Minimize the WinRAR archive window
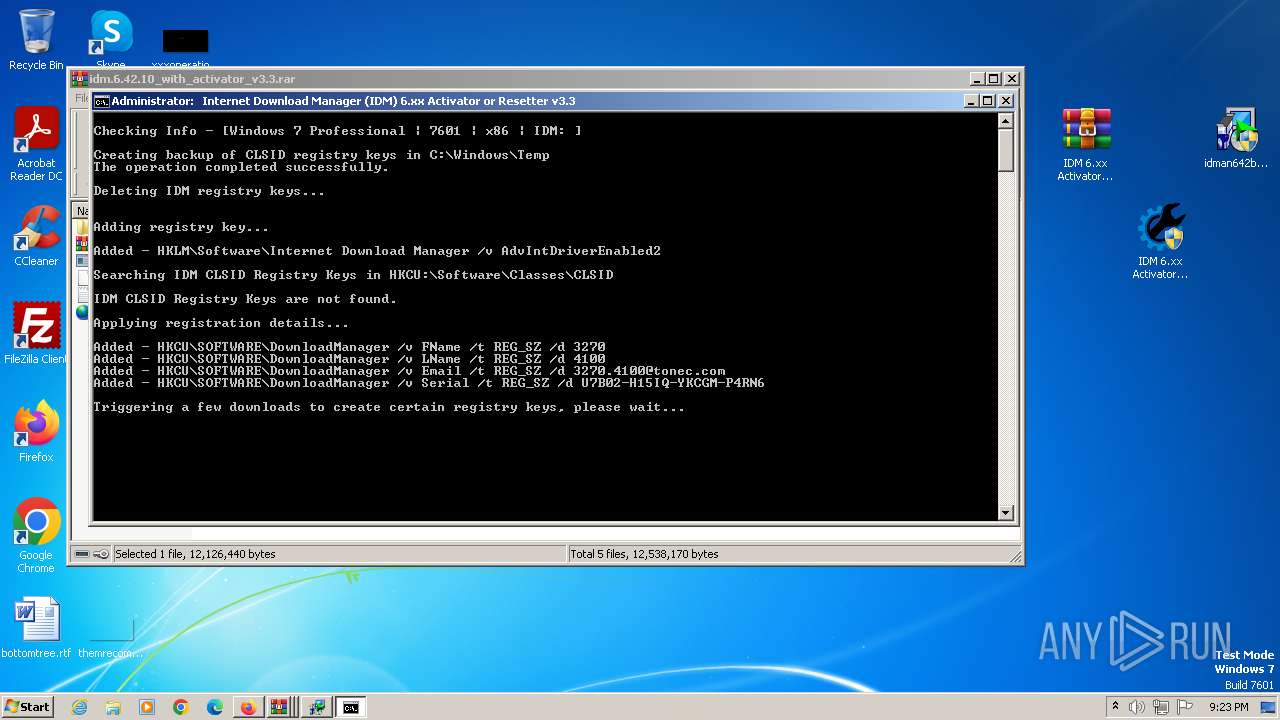The height and width of the screenshot is (720, 1280). (x=977, y=79)
